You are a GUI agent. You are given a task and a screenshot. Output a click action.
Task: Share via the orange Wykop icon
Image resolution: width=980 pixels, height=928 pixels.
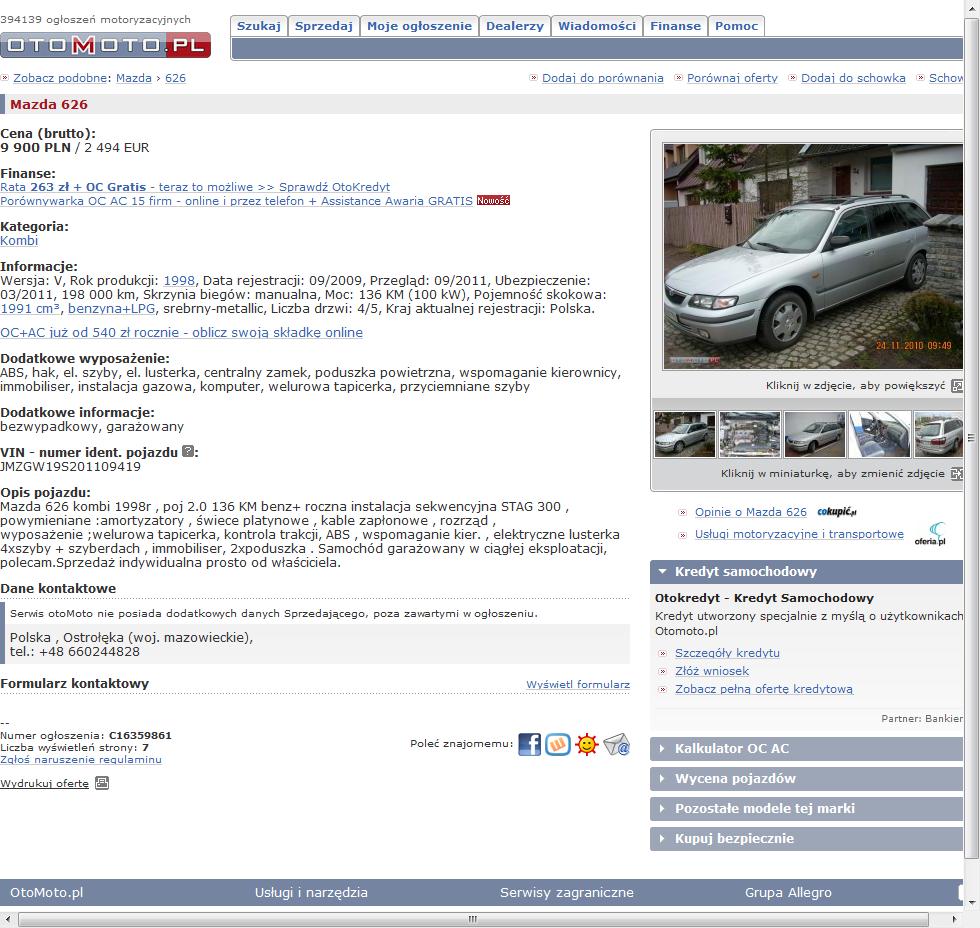tap(558, 744)
